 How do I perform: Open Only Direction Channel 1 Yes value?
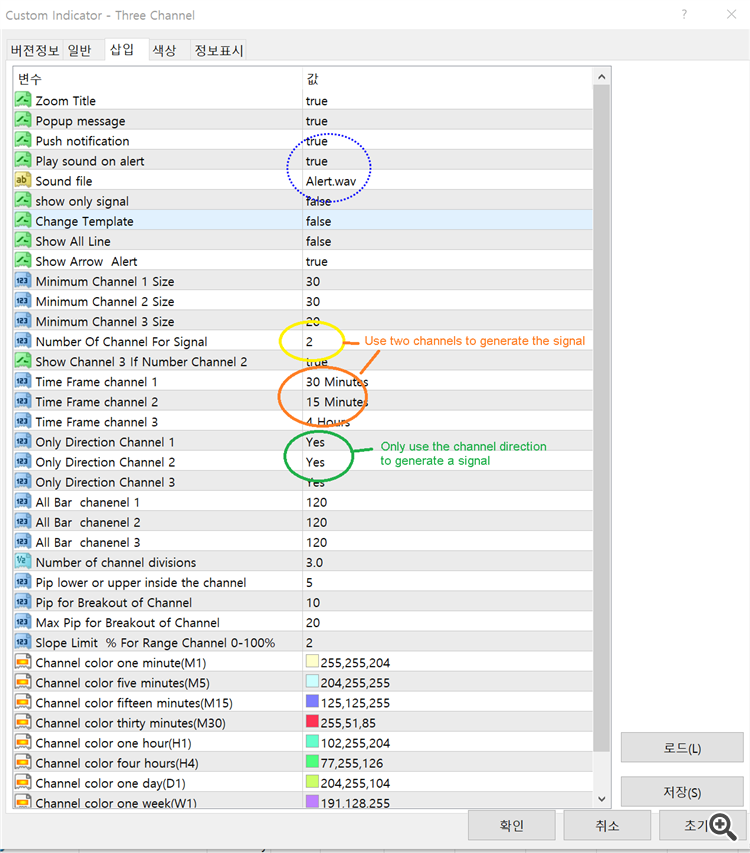(315, 442)
